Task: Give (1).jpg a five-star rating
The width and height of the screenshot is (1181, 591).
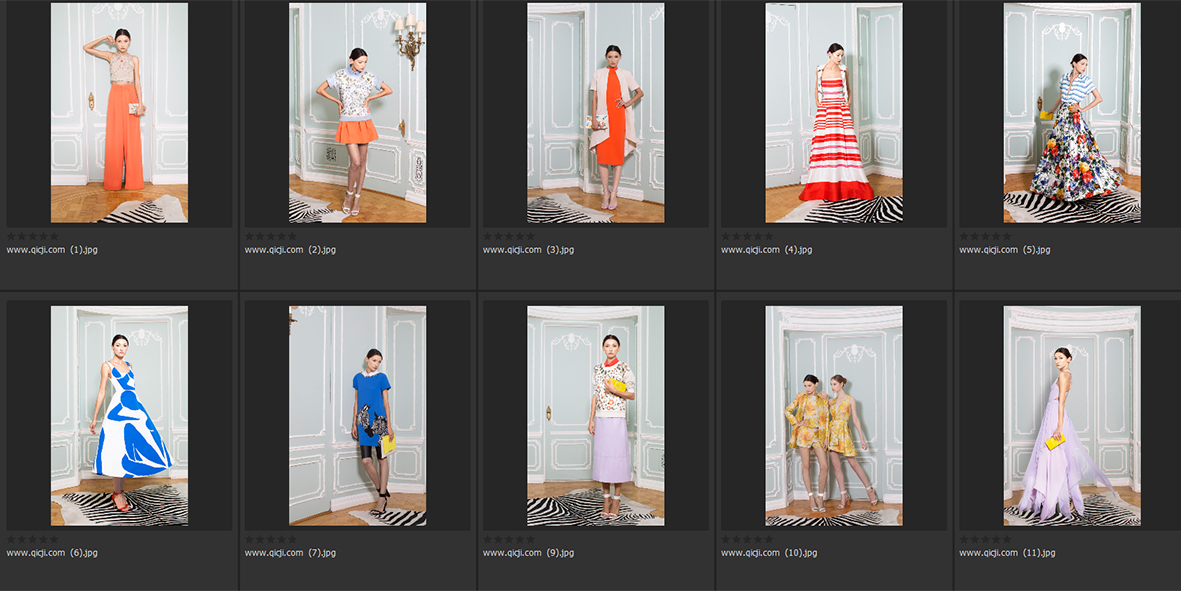Action: click(53, 236)
